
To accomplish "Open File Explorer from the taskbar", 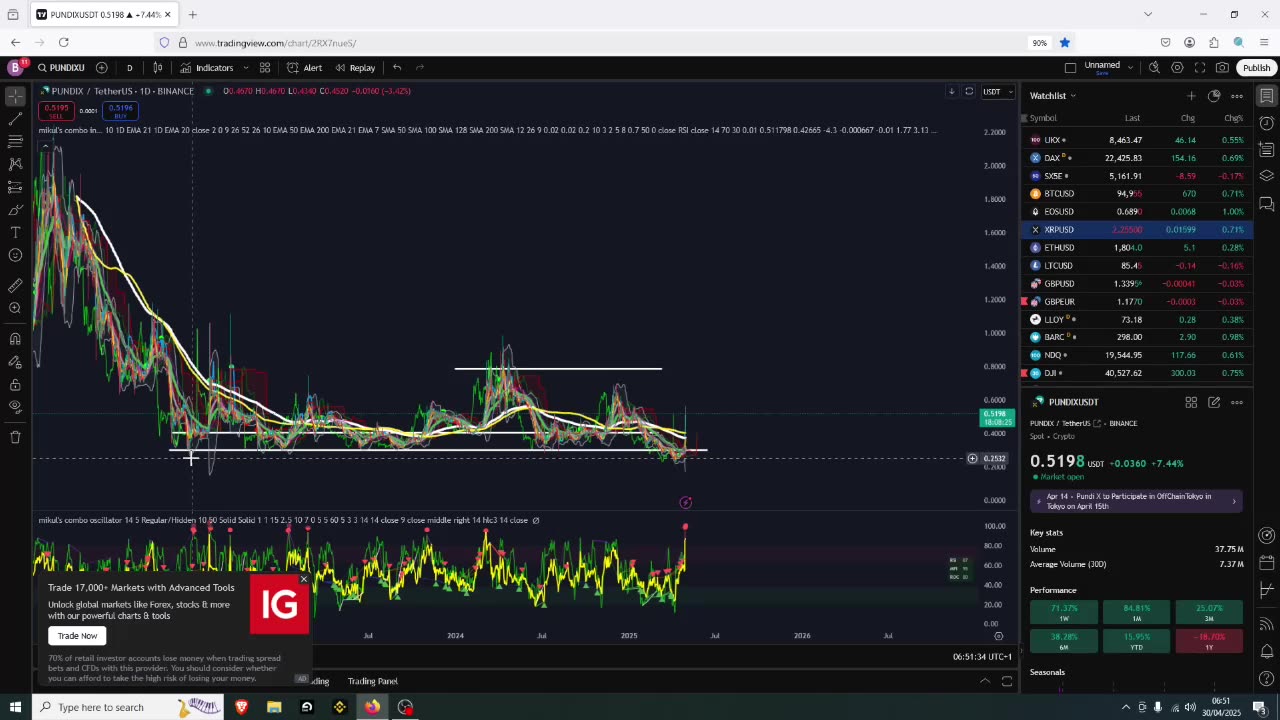I will tap(274, 707).
